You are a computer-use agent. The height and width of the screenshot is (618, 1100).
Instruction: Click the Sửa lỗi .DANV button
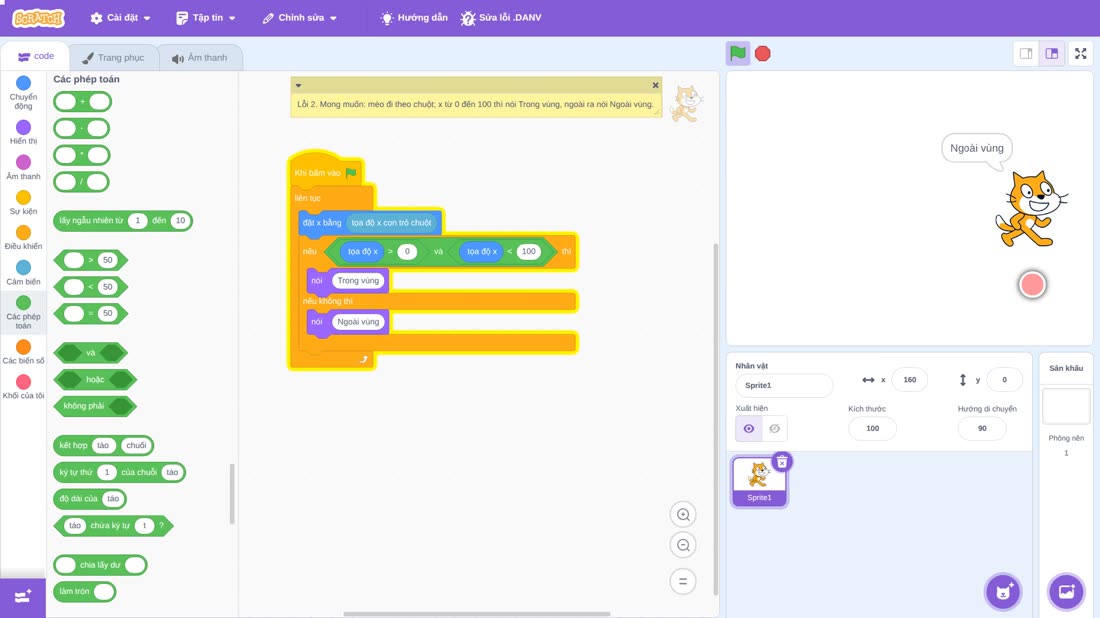tap(501, 18)
